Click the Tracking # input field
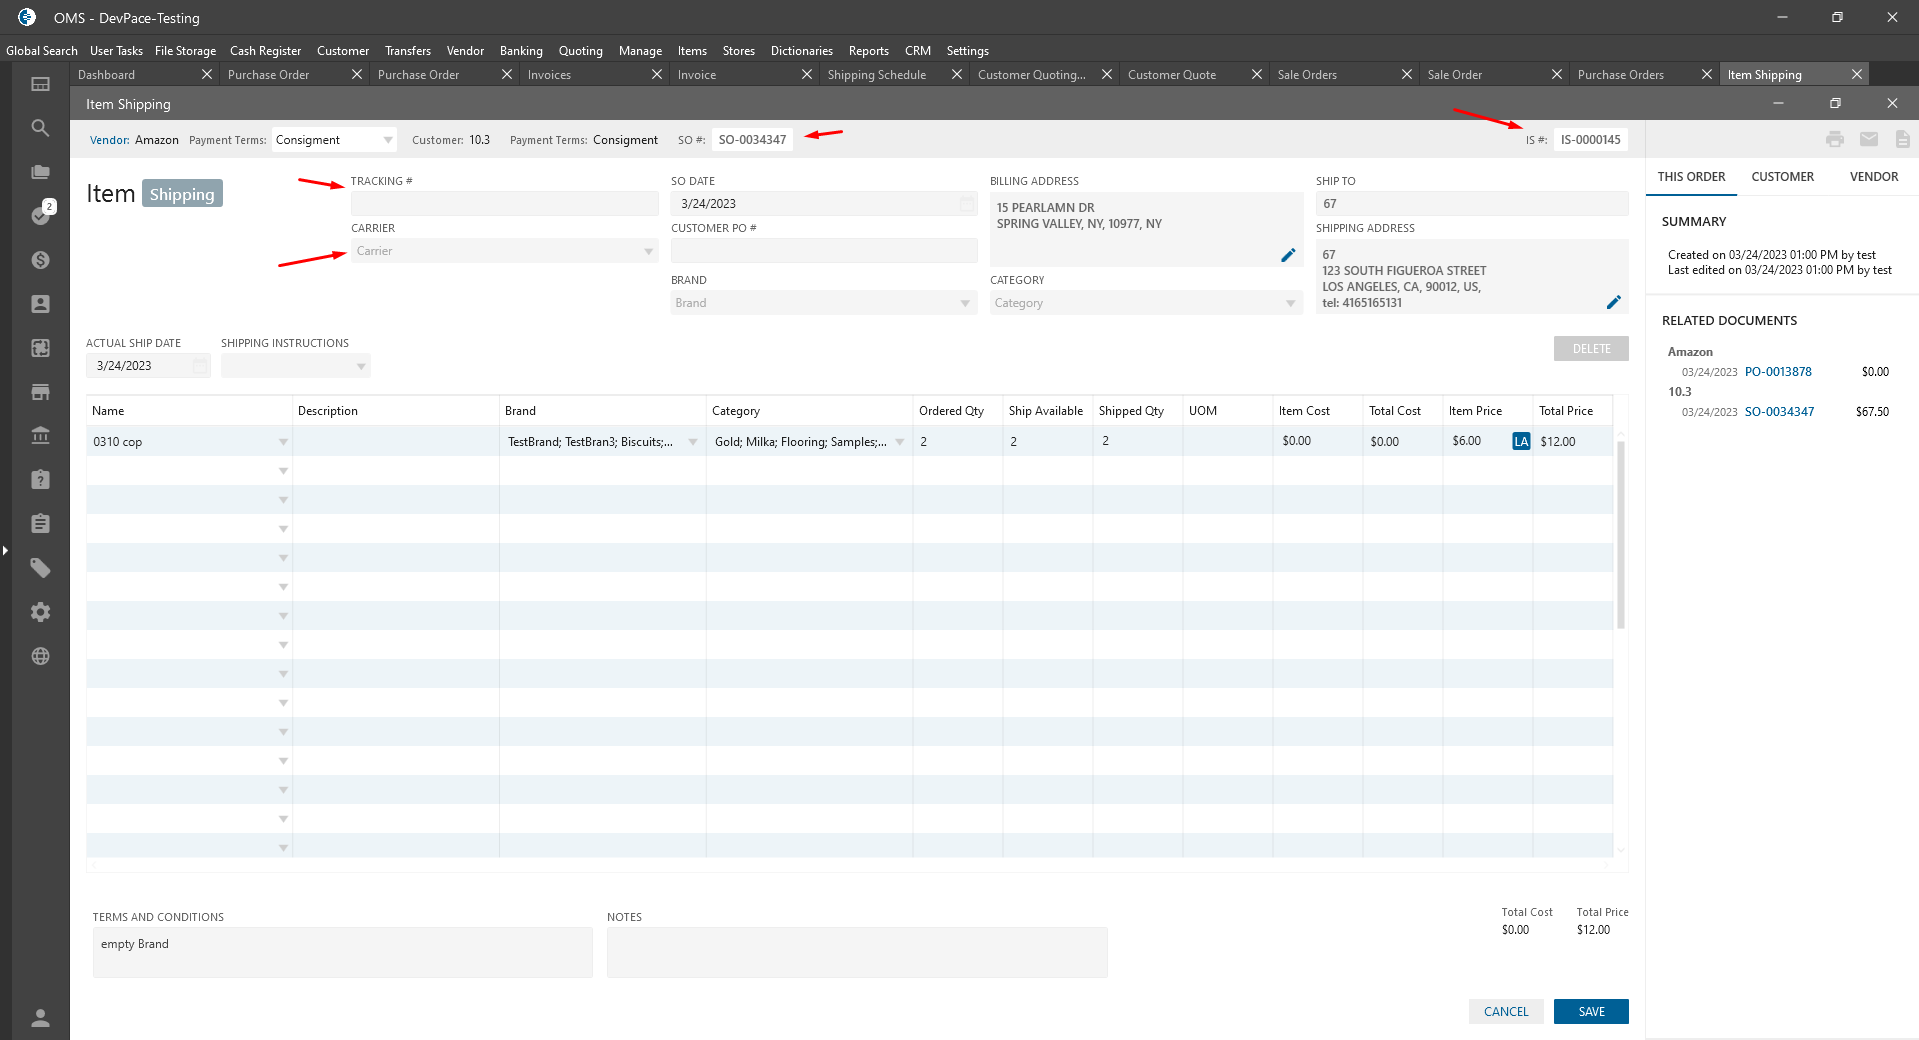Screen dimensions: 1919x1040 504,204
